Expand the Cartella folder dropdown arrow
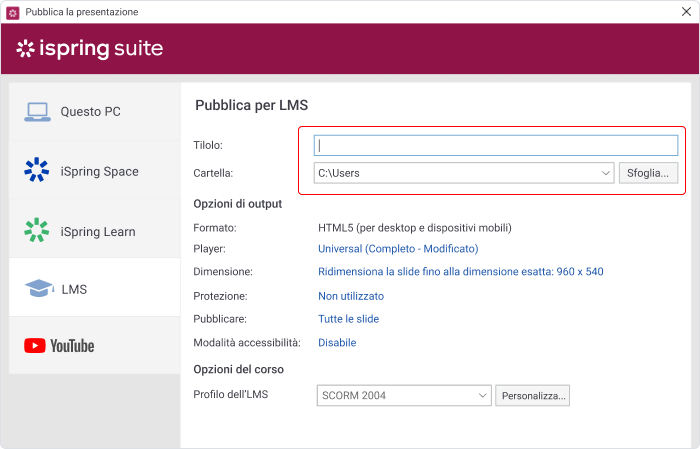 point(605,173)
